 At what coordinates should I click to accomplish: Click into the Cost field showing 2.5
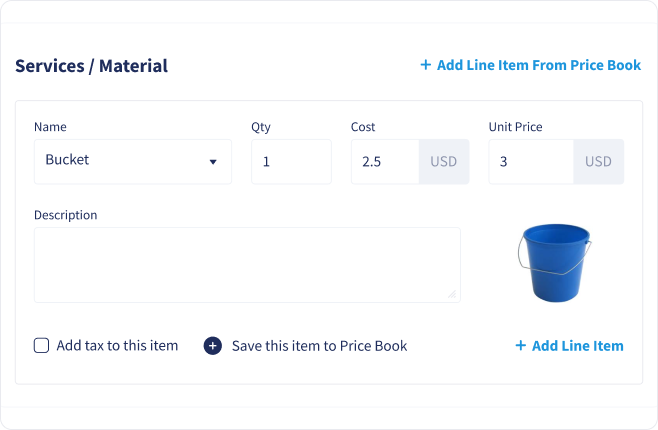pyautogui.click(x=385, y=162)
